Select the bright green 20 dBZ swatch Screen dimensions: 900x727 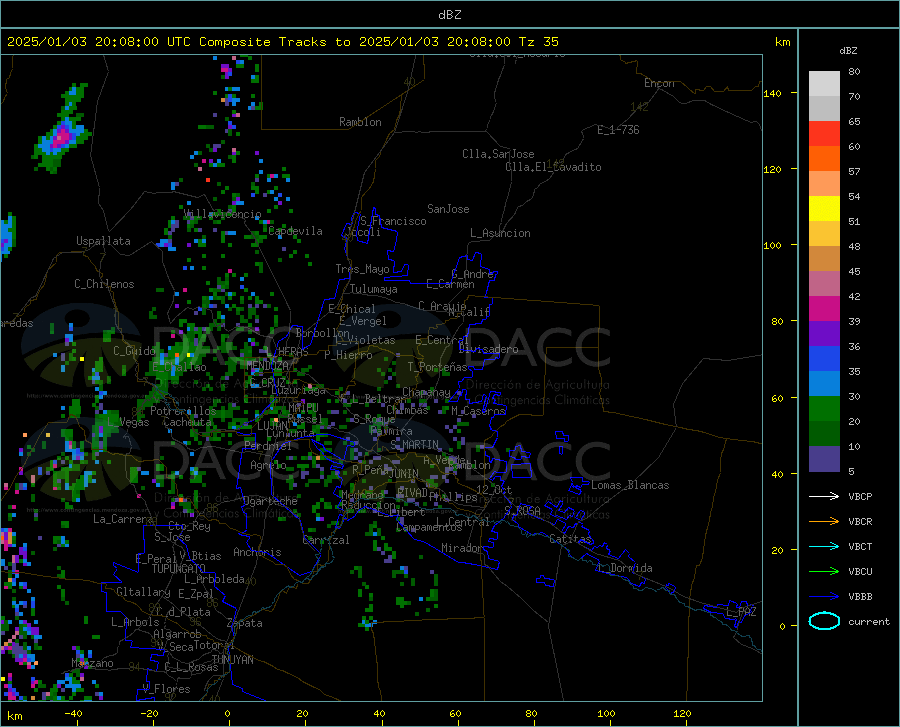point(824,409)
